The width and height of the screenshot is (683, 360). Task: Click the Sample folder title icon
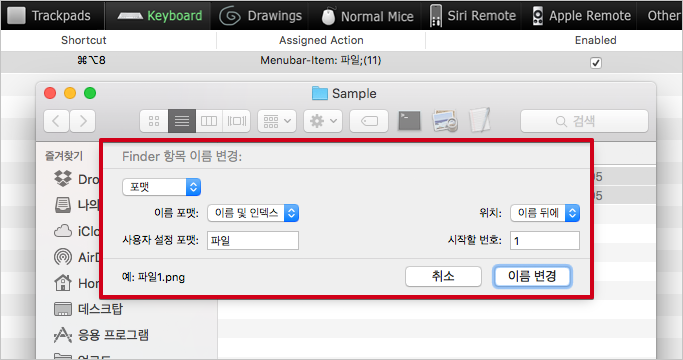point(319,93)
